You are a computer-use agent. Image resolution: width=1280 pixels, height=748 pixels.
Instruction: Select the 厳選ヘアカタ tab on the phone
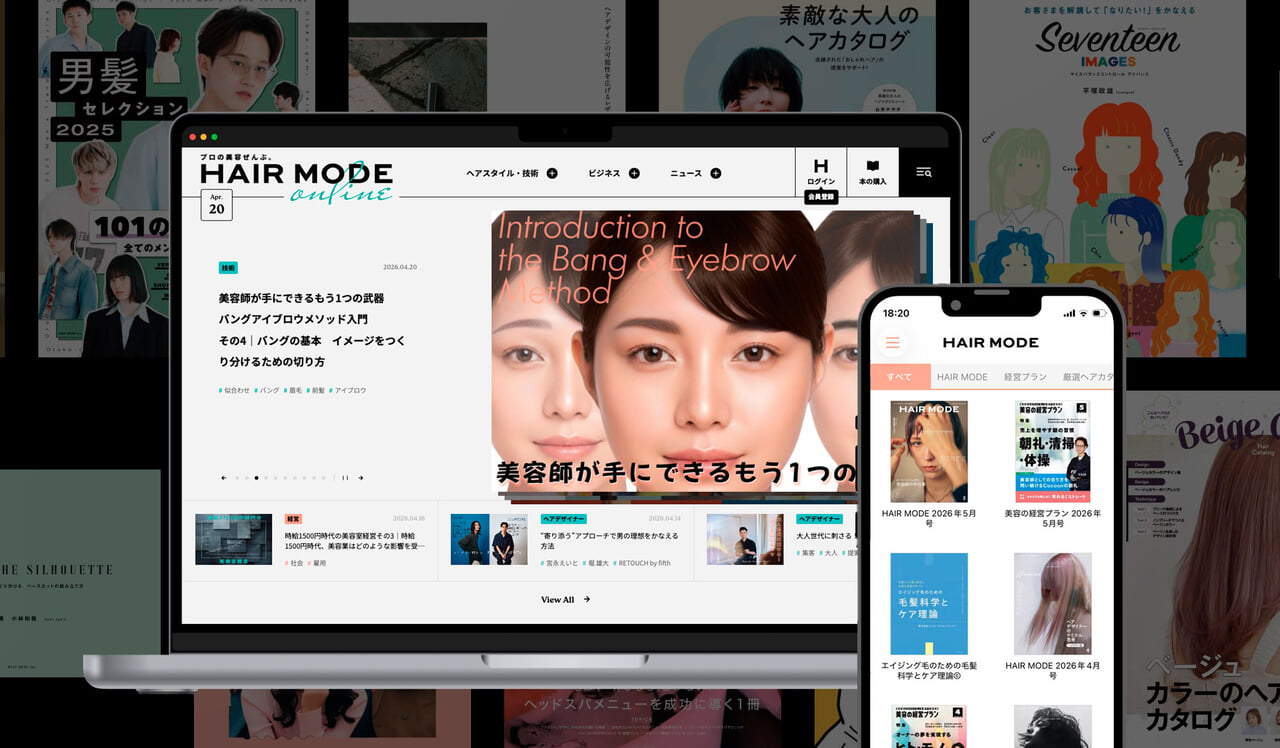(x=1088, y=377)
